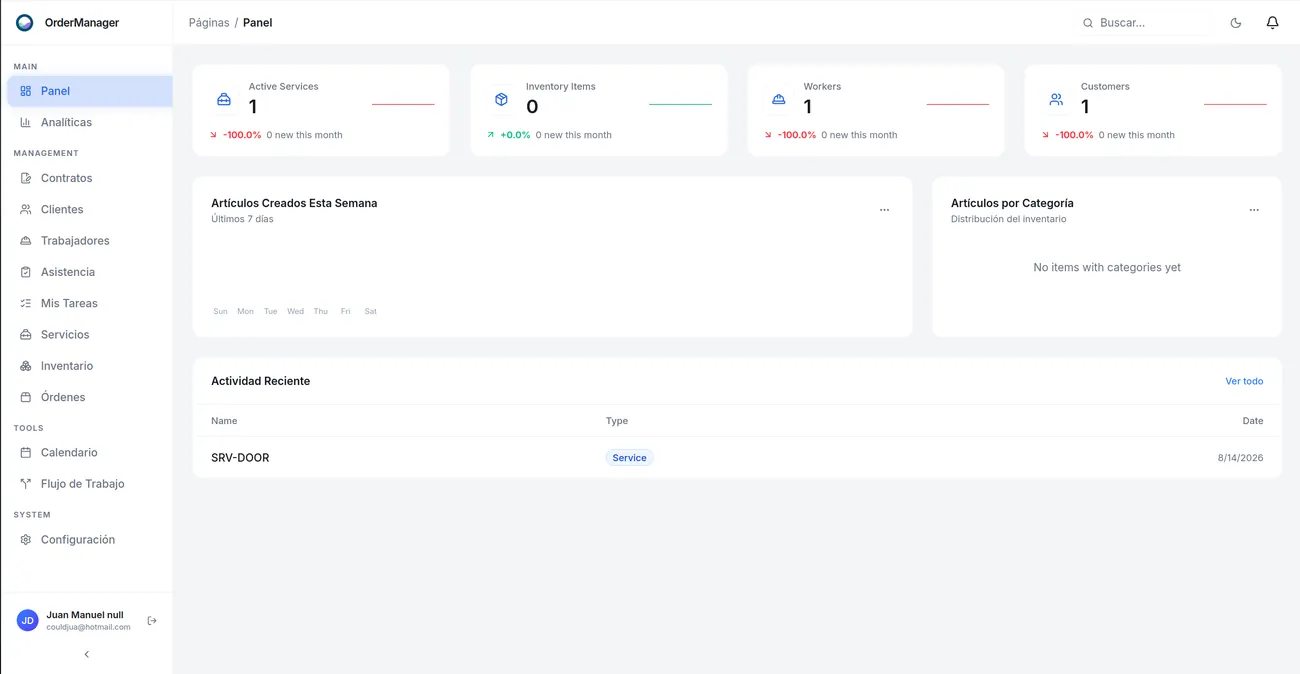Viewport: 1300px width, 674px height.
Task: Open Mis Tareas
Action: 90,303
